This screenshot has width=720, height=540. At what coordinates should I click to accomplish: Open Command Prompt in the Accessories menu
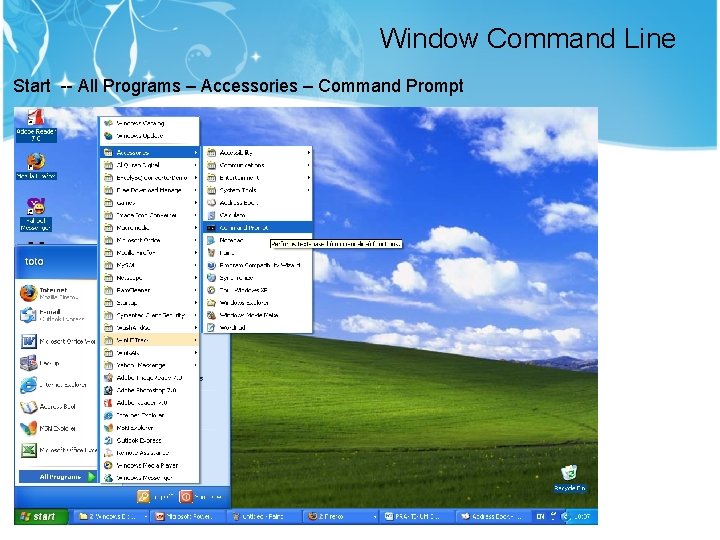[258, 228]
